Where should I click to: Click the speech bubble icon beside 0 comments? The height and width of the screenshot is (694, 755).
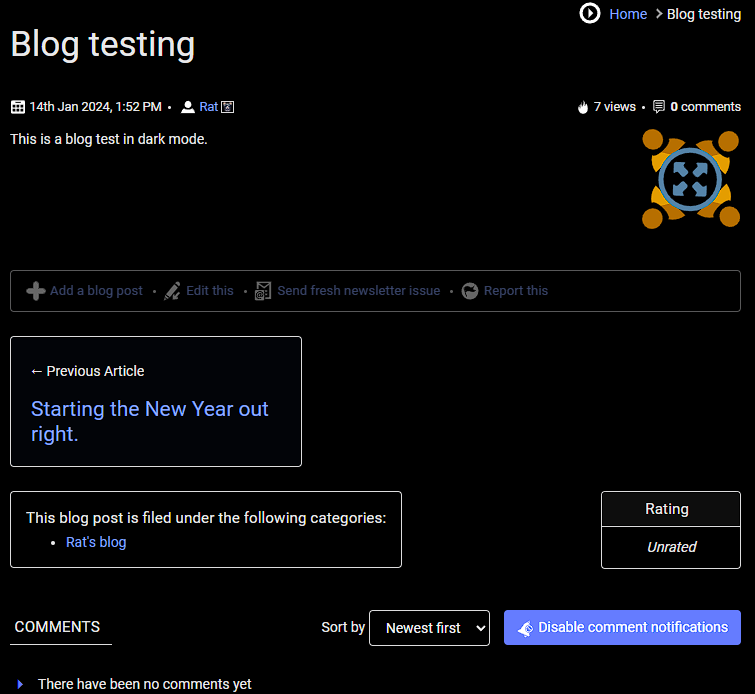(x=659, y=107)
